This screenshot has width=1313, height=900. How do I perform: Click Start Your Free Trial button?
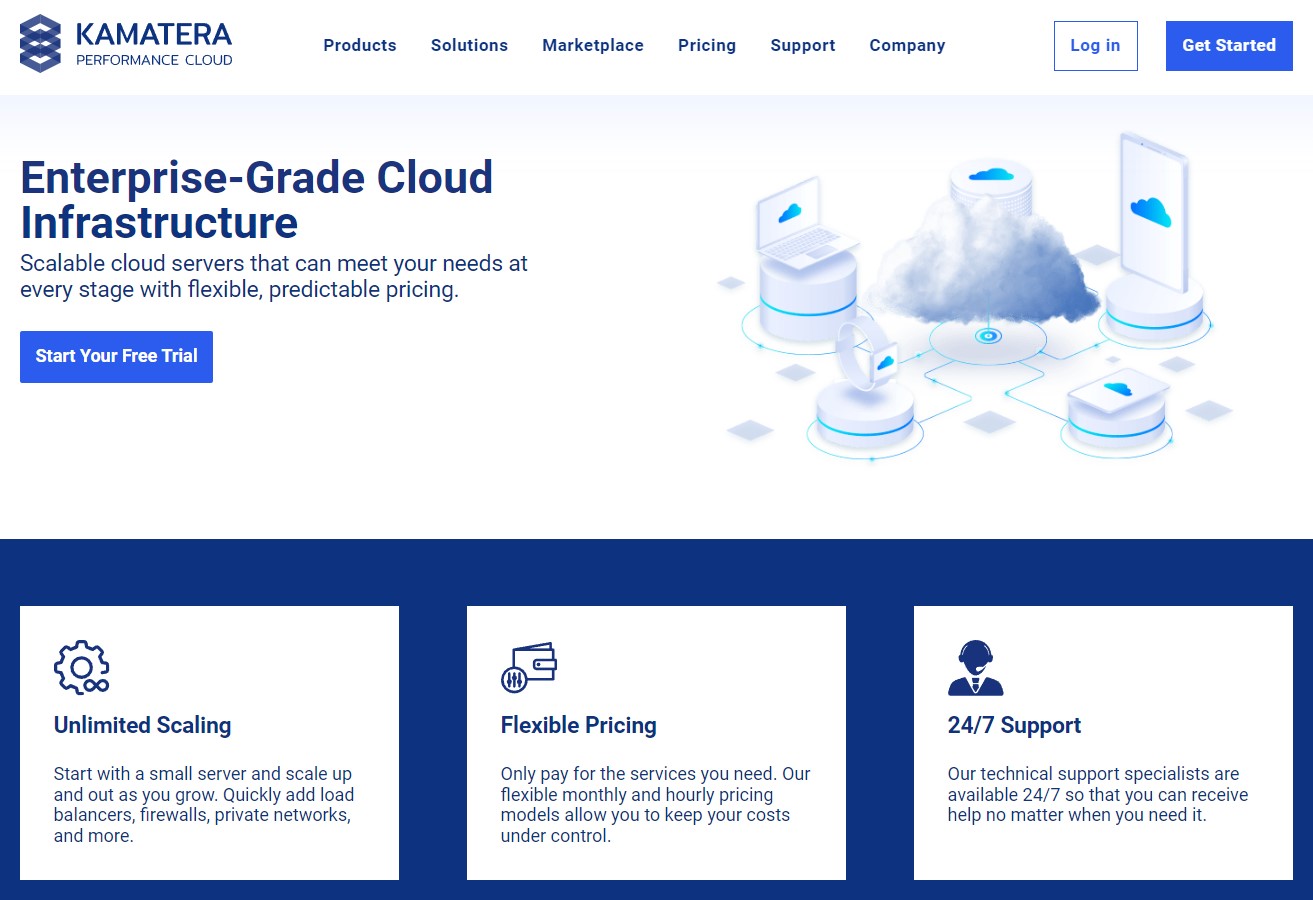click(116, 357)
